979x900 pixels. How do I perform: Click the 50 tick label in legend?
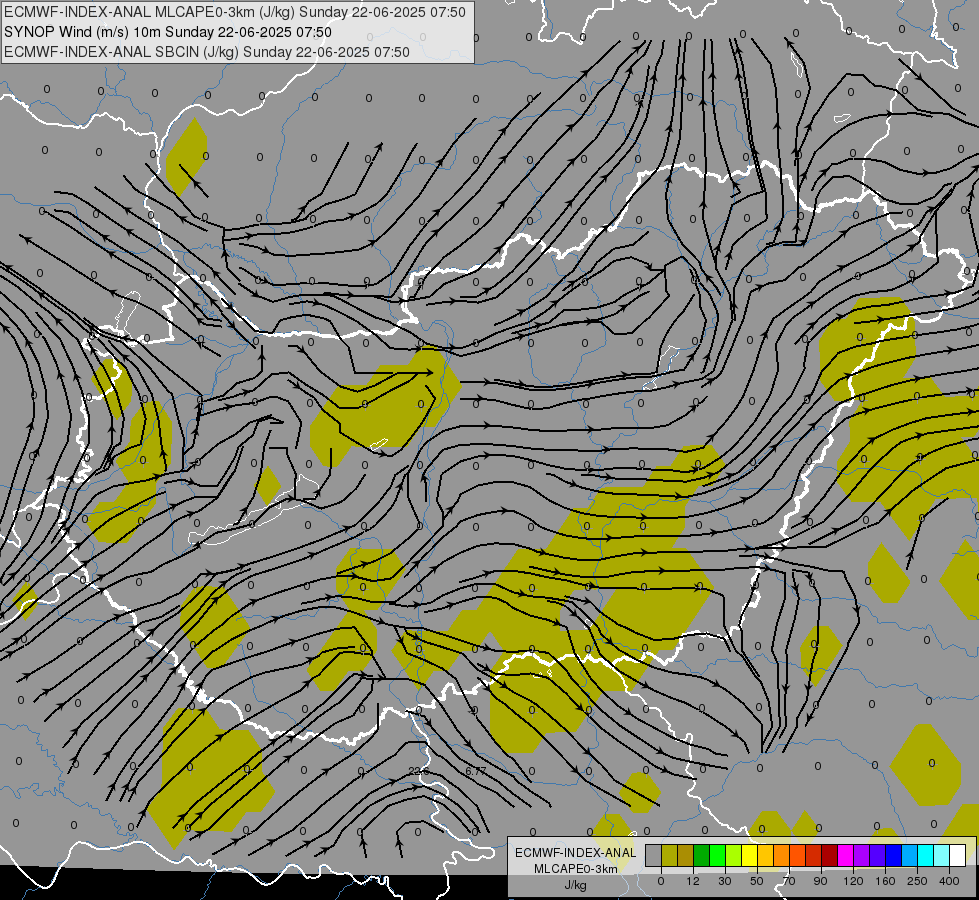757,881
